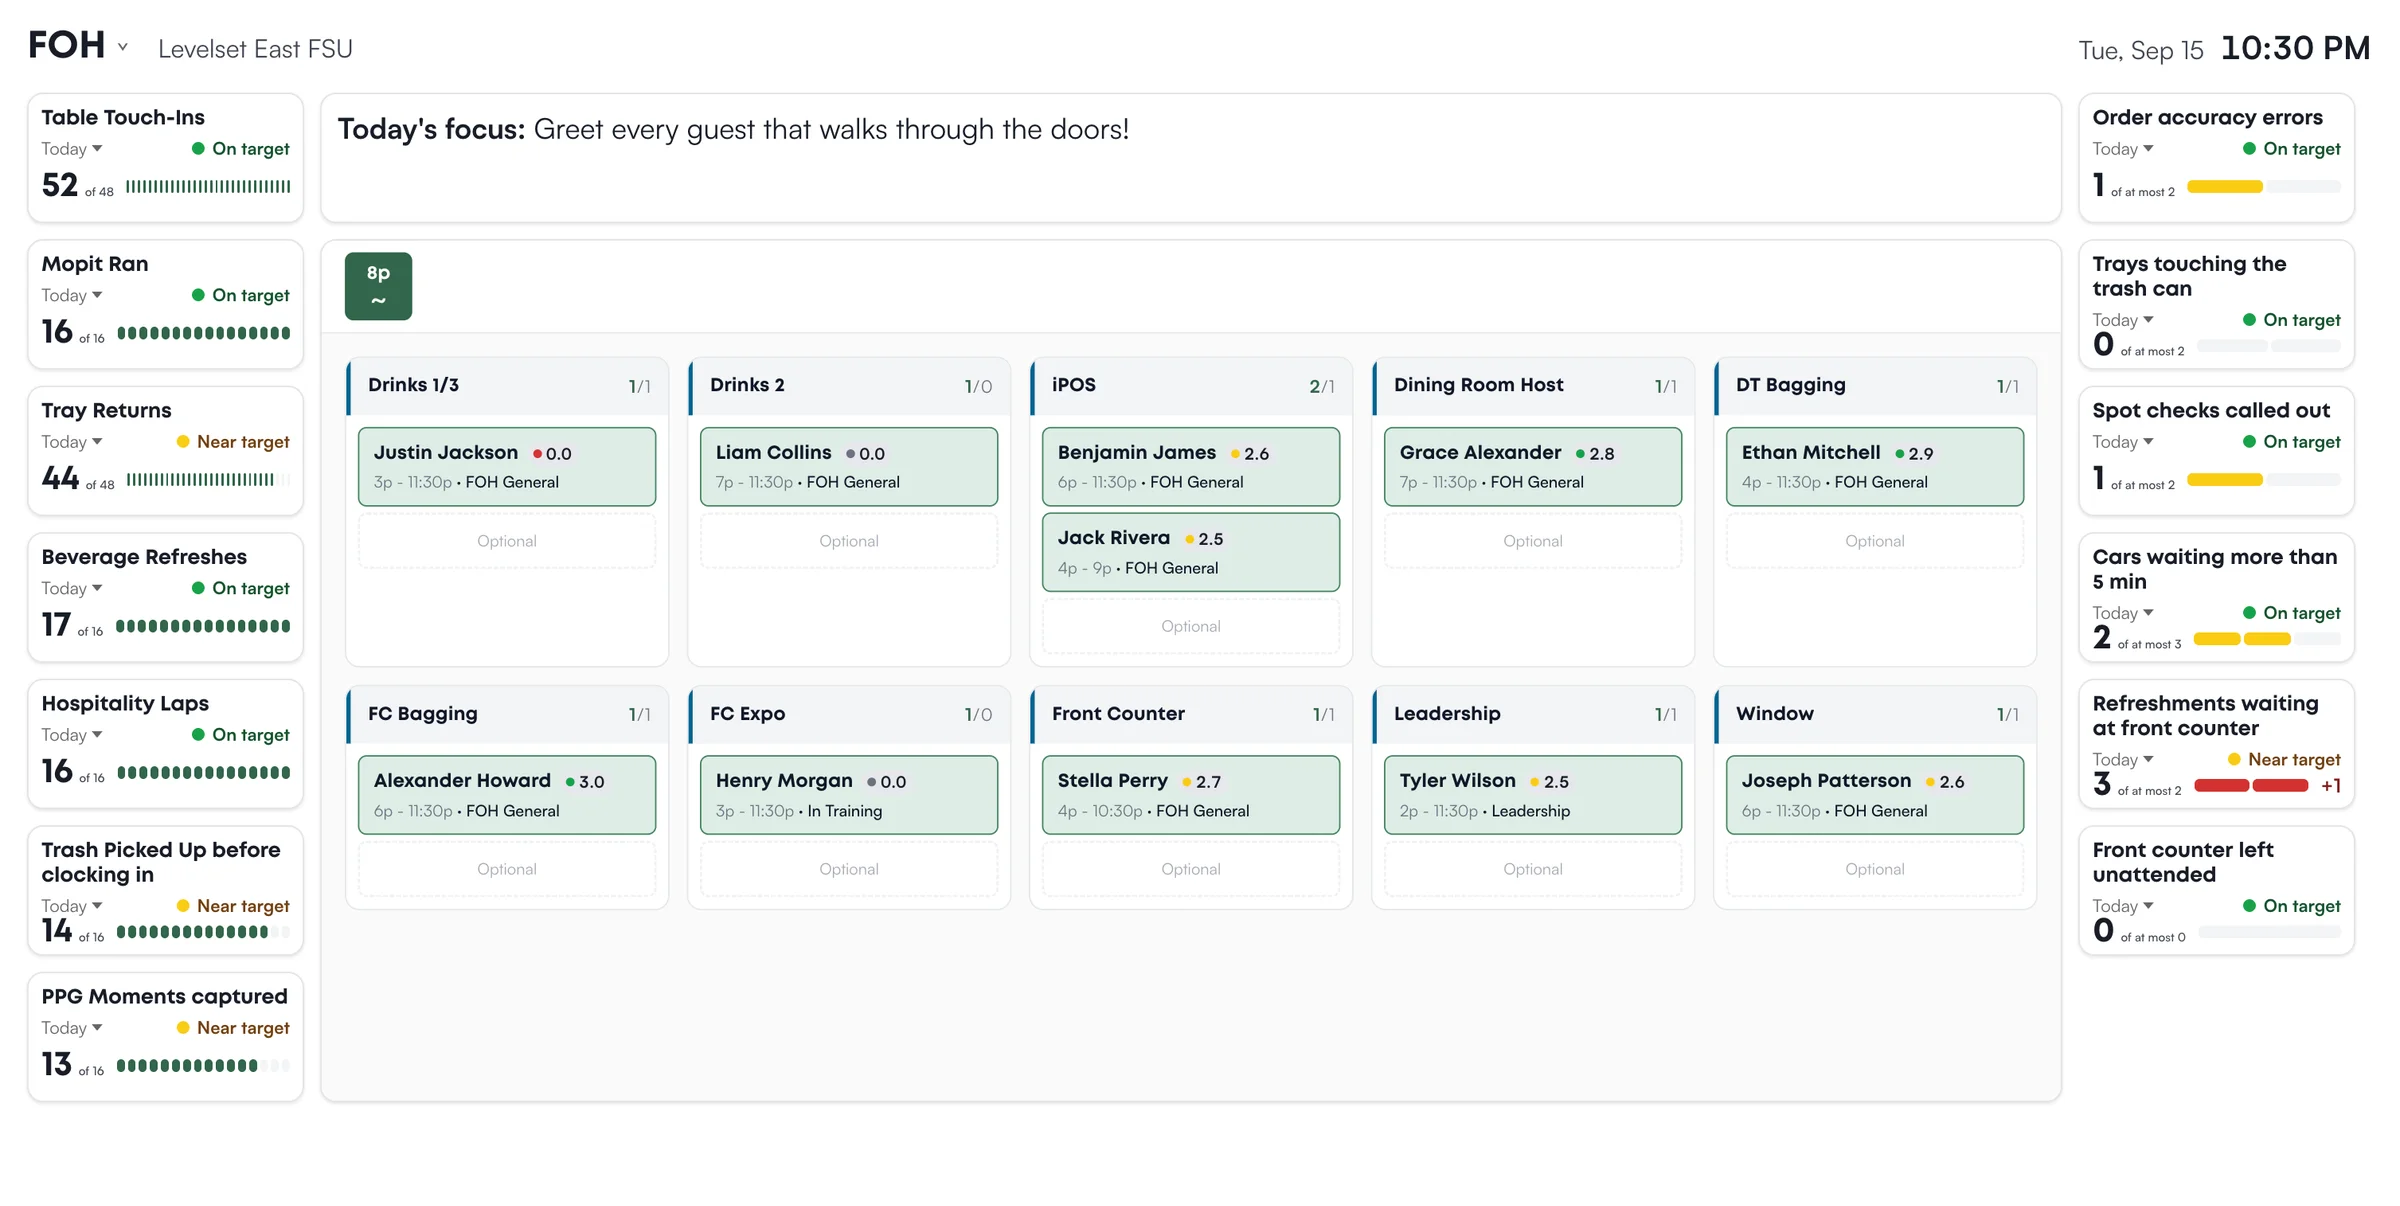Image resolution: width=2400 pixels, height=1206 pixels.
Task: Click the Optional slot under Dining Room Host
Action: pyautogui.click(x=1533, y=541)
